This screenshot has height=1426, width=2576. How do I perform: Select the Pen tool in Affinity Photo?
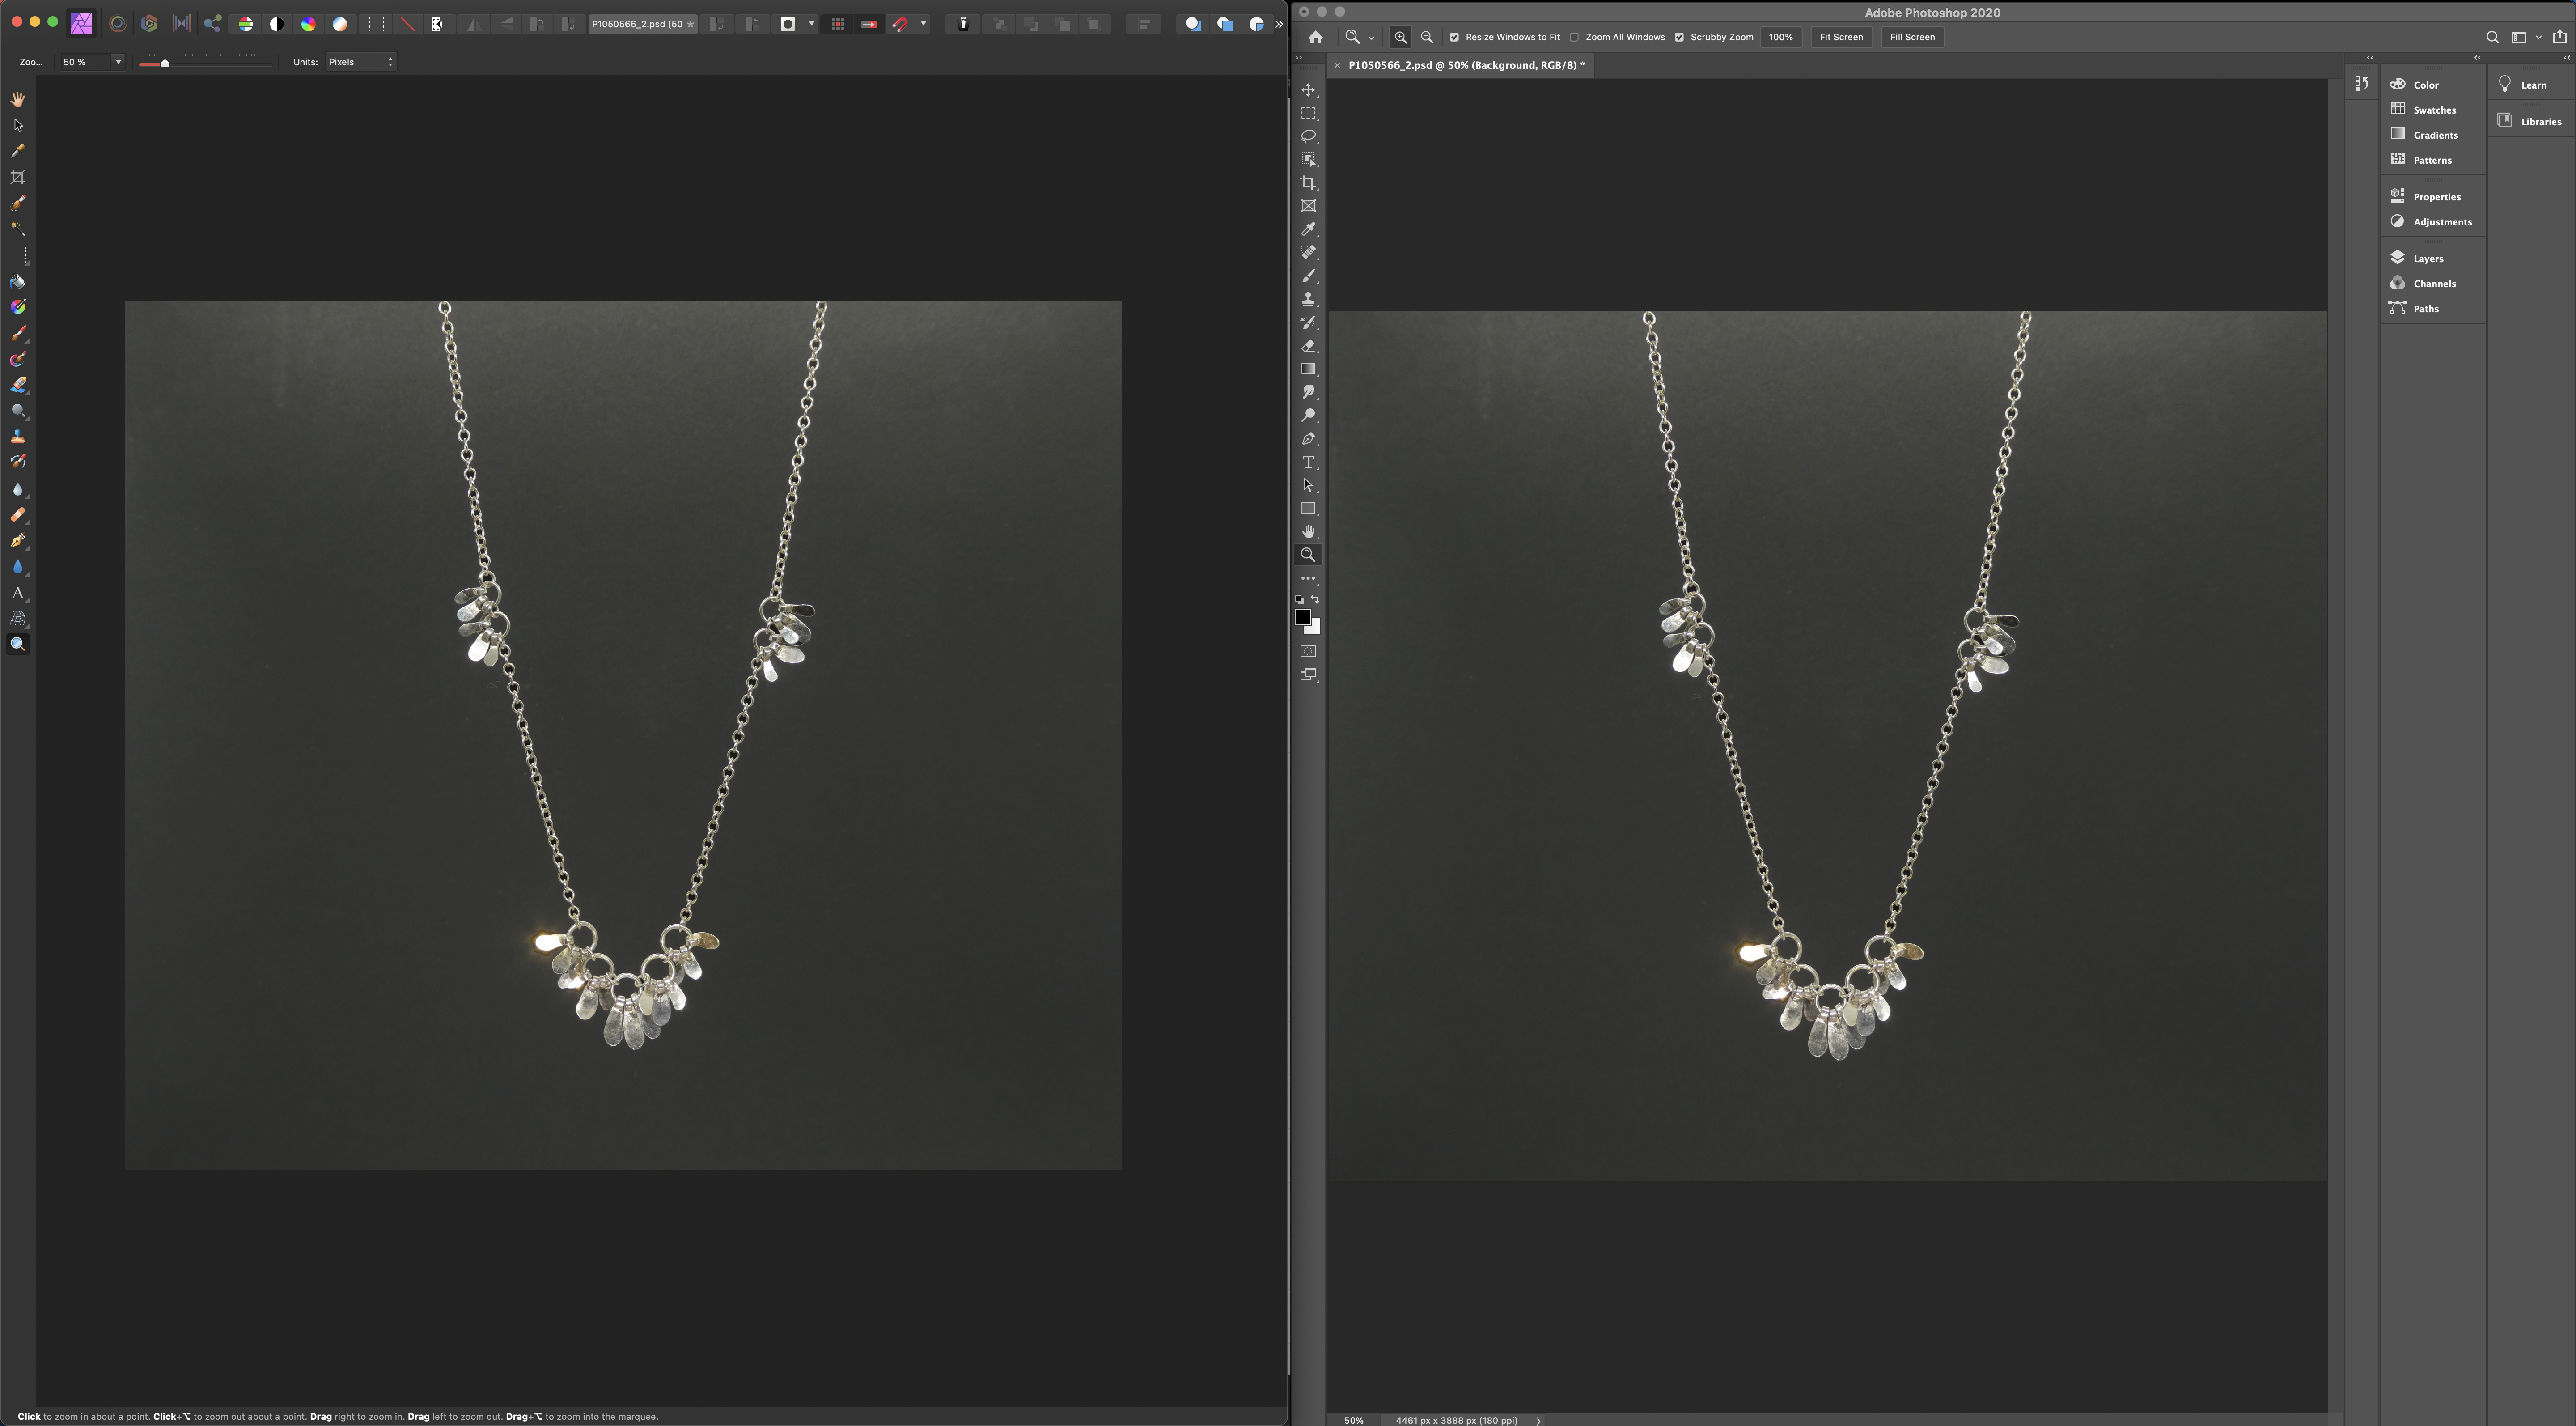coord(18,541)
